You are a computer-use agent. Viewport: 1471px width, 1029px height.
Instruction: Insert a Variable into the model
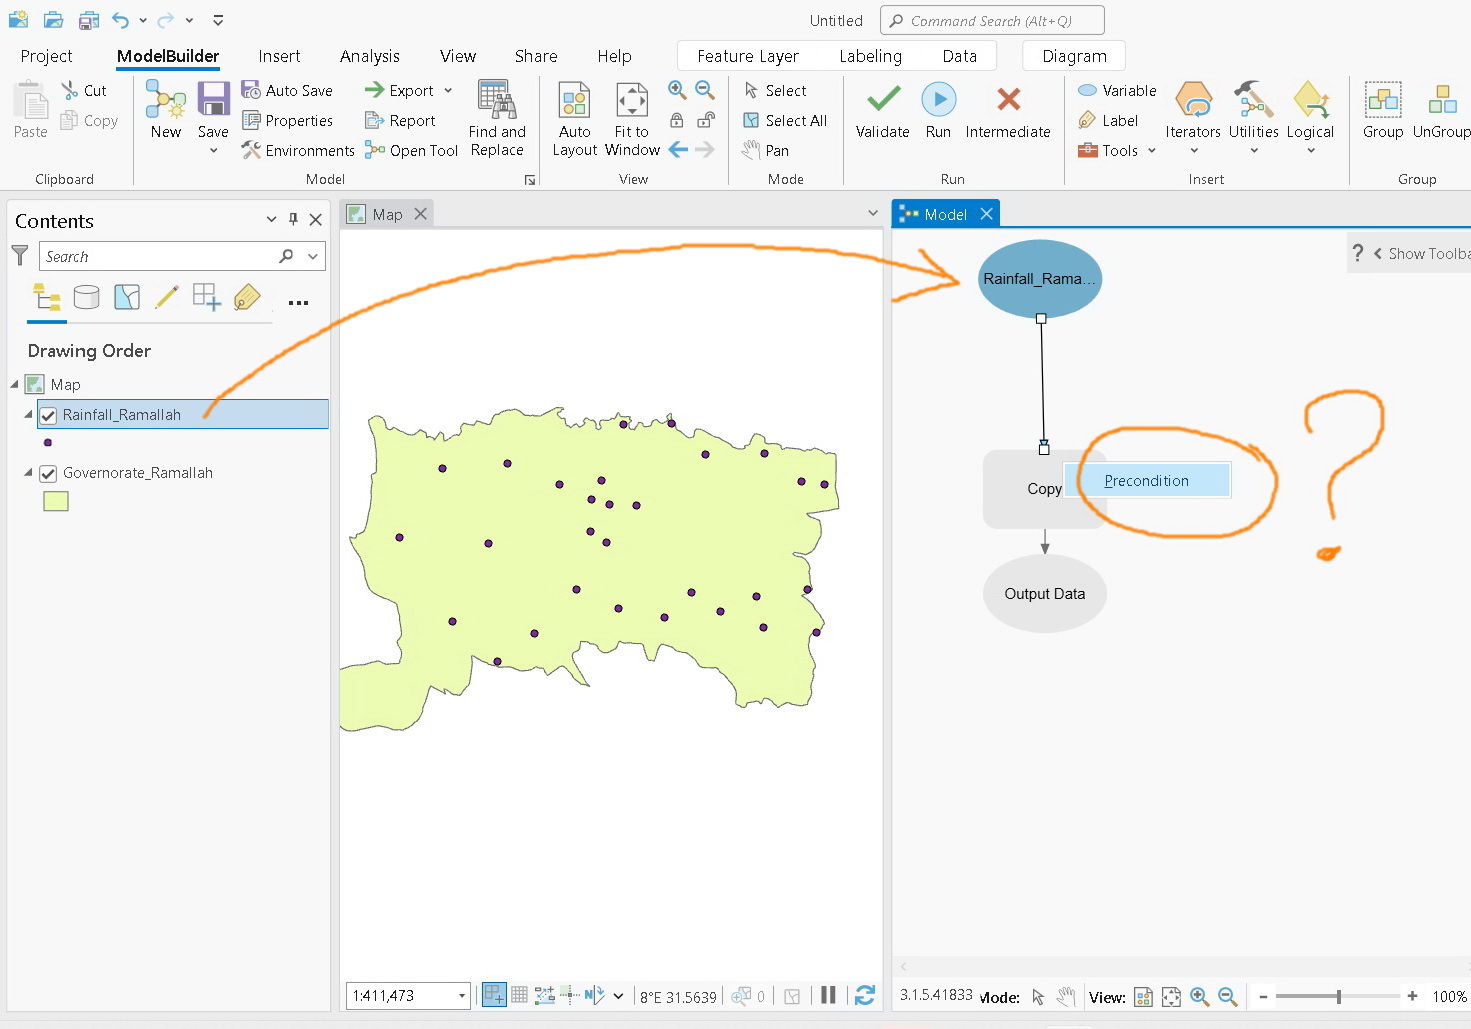coord(1115,89)
